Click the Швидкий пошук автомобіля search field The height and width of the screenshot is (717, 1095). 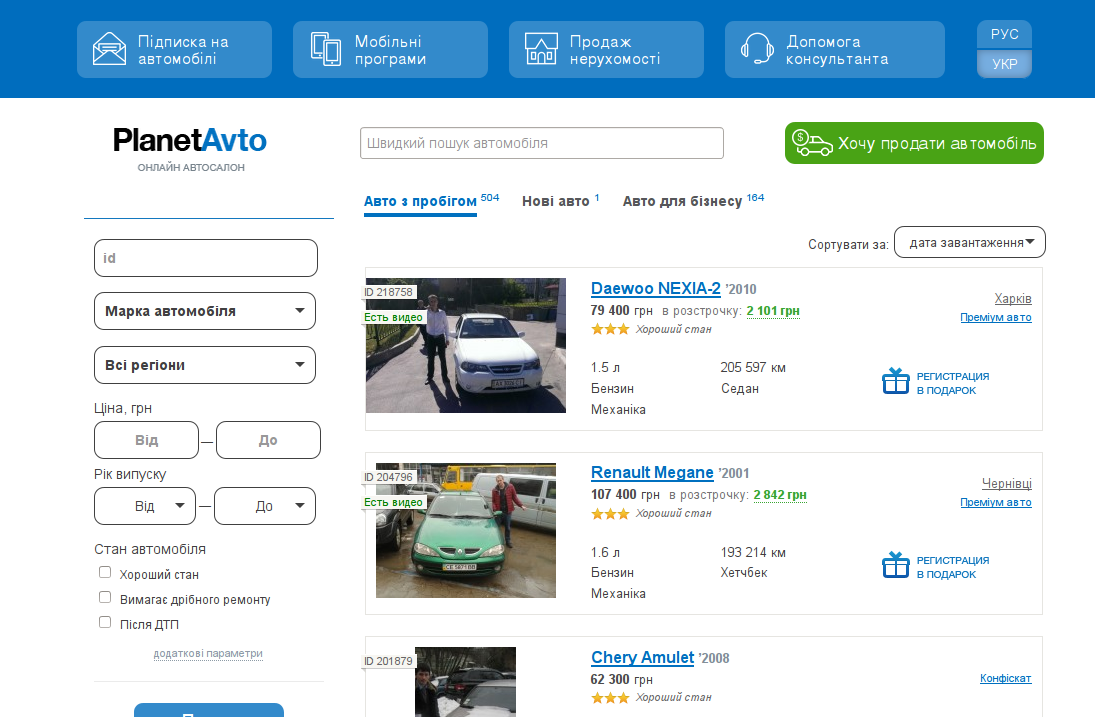541,143
